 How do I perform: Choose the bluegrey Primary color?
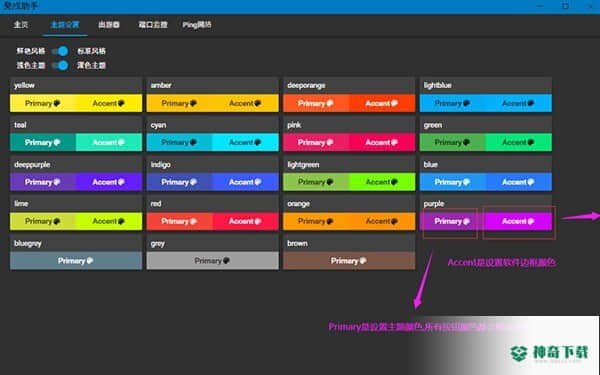76,261
